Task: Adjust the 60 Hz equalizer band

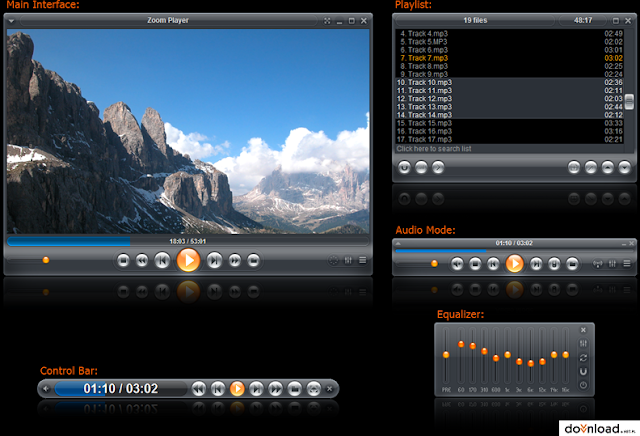Action: (461, 344)
